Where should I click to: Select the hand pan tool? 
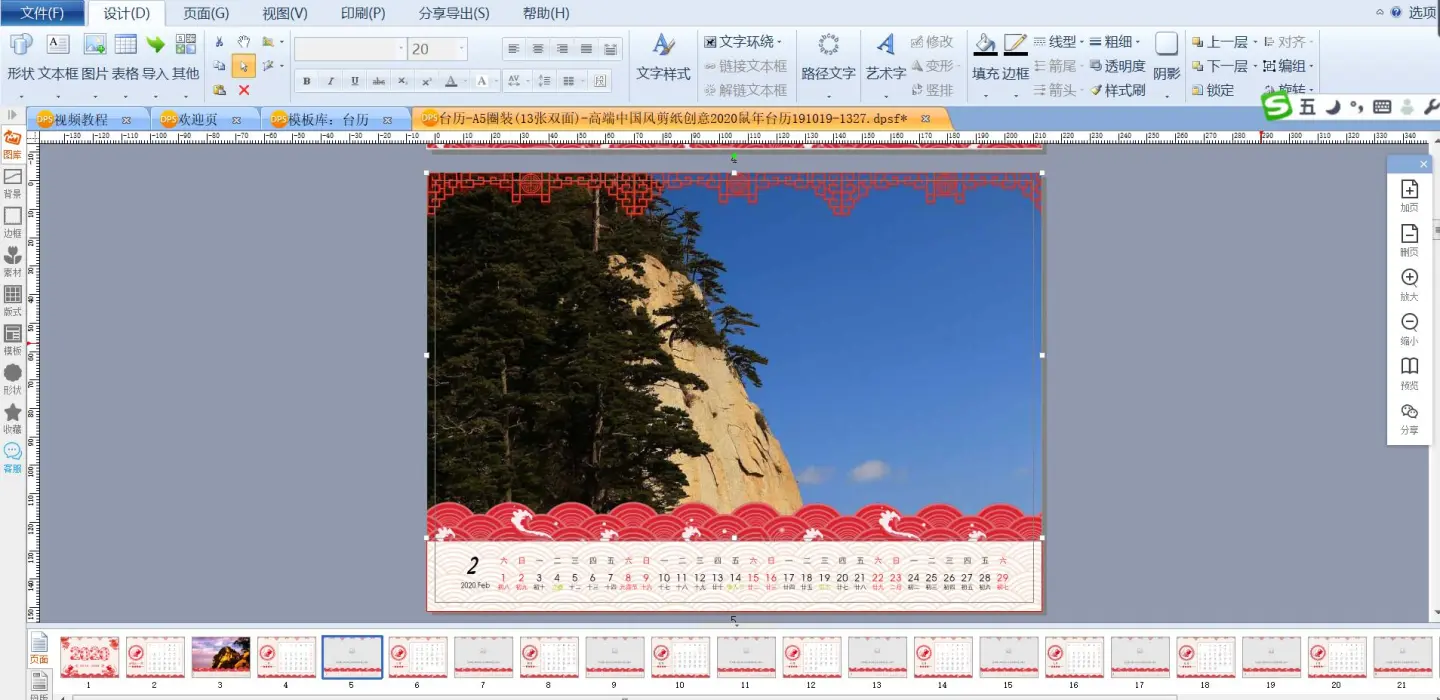[243, 42]
